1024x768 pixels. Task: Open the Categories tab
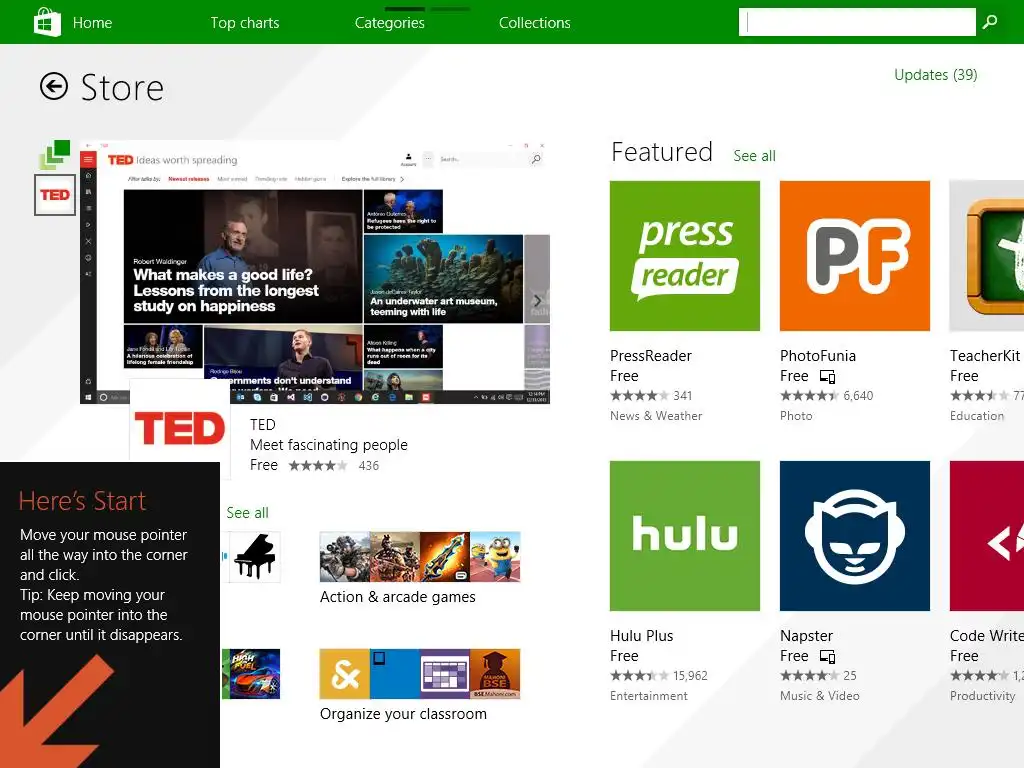coord(389,23)
